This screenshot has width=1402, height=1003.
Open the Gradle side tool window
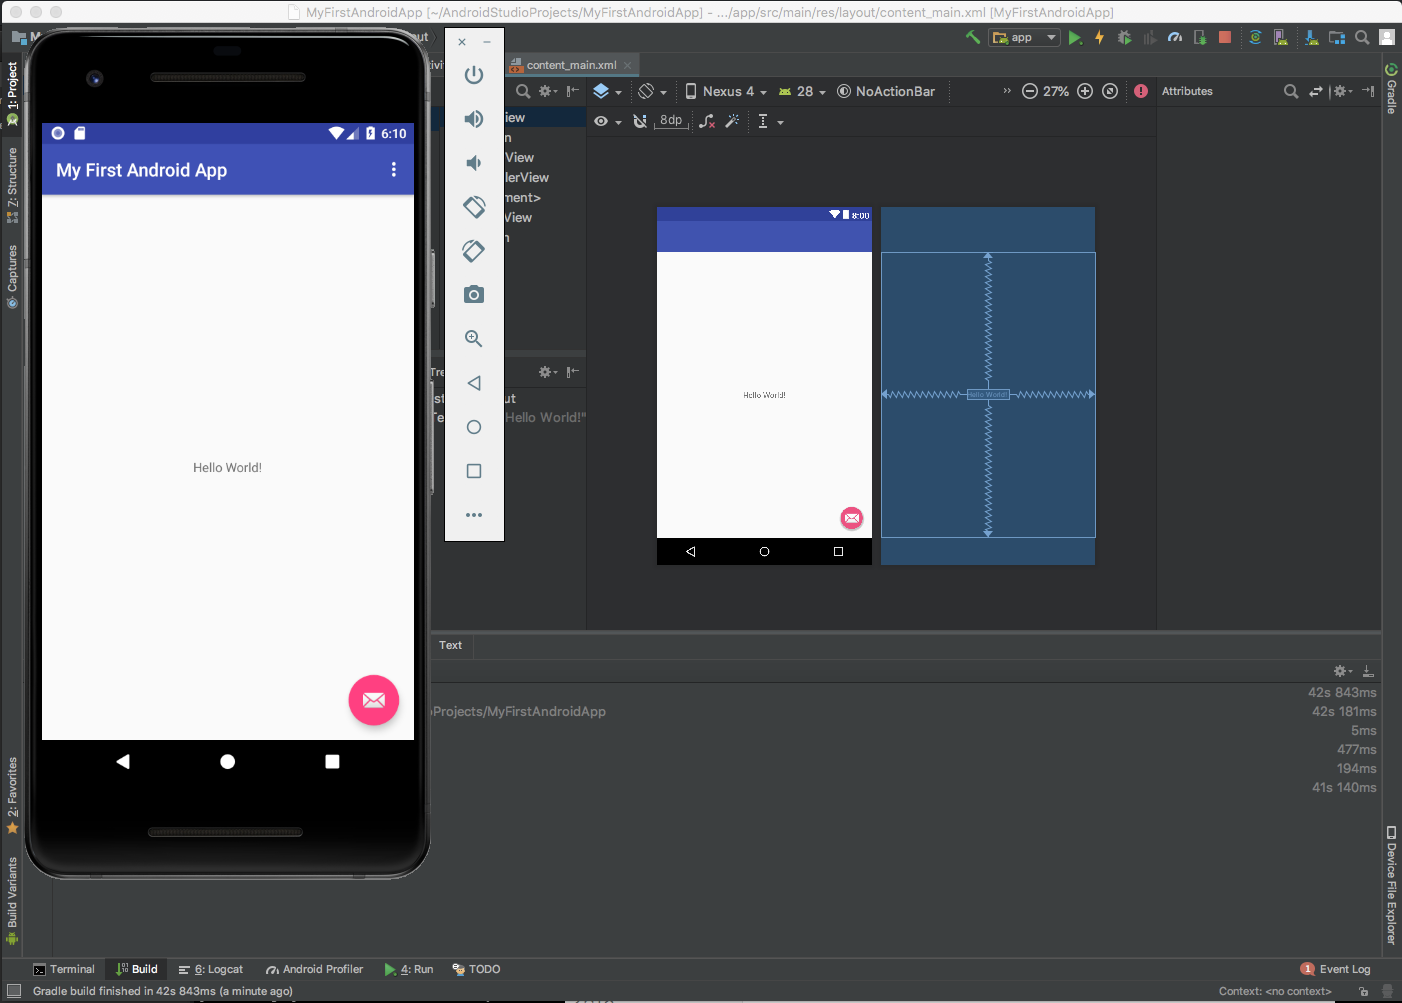(1391, 88)
